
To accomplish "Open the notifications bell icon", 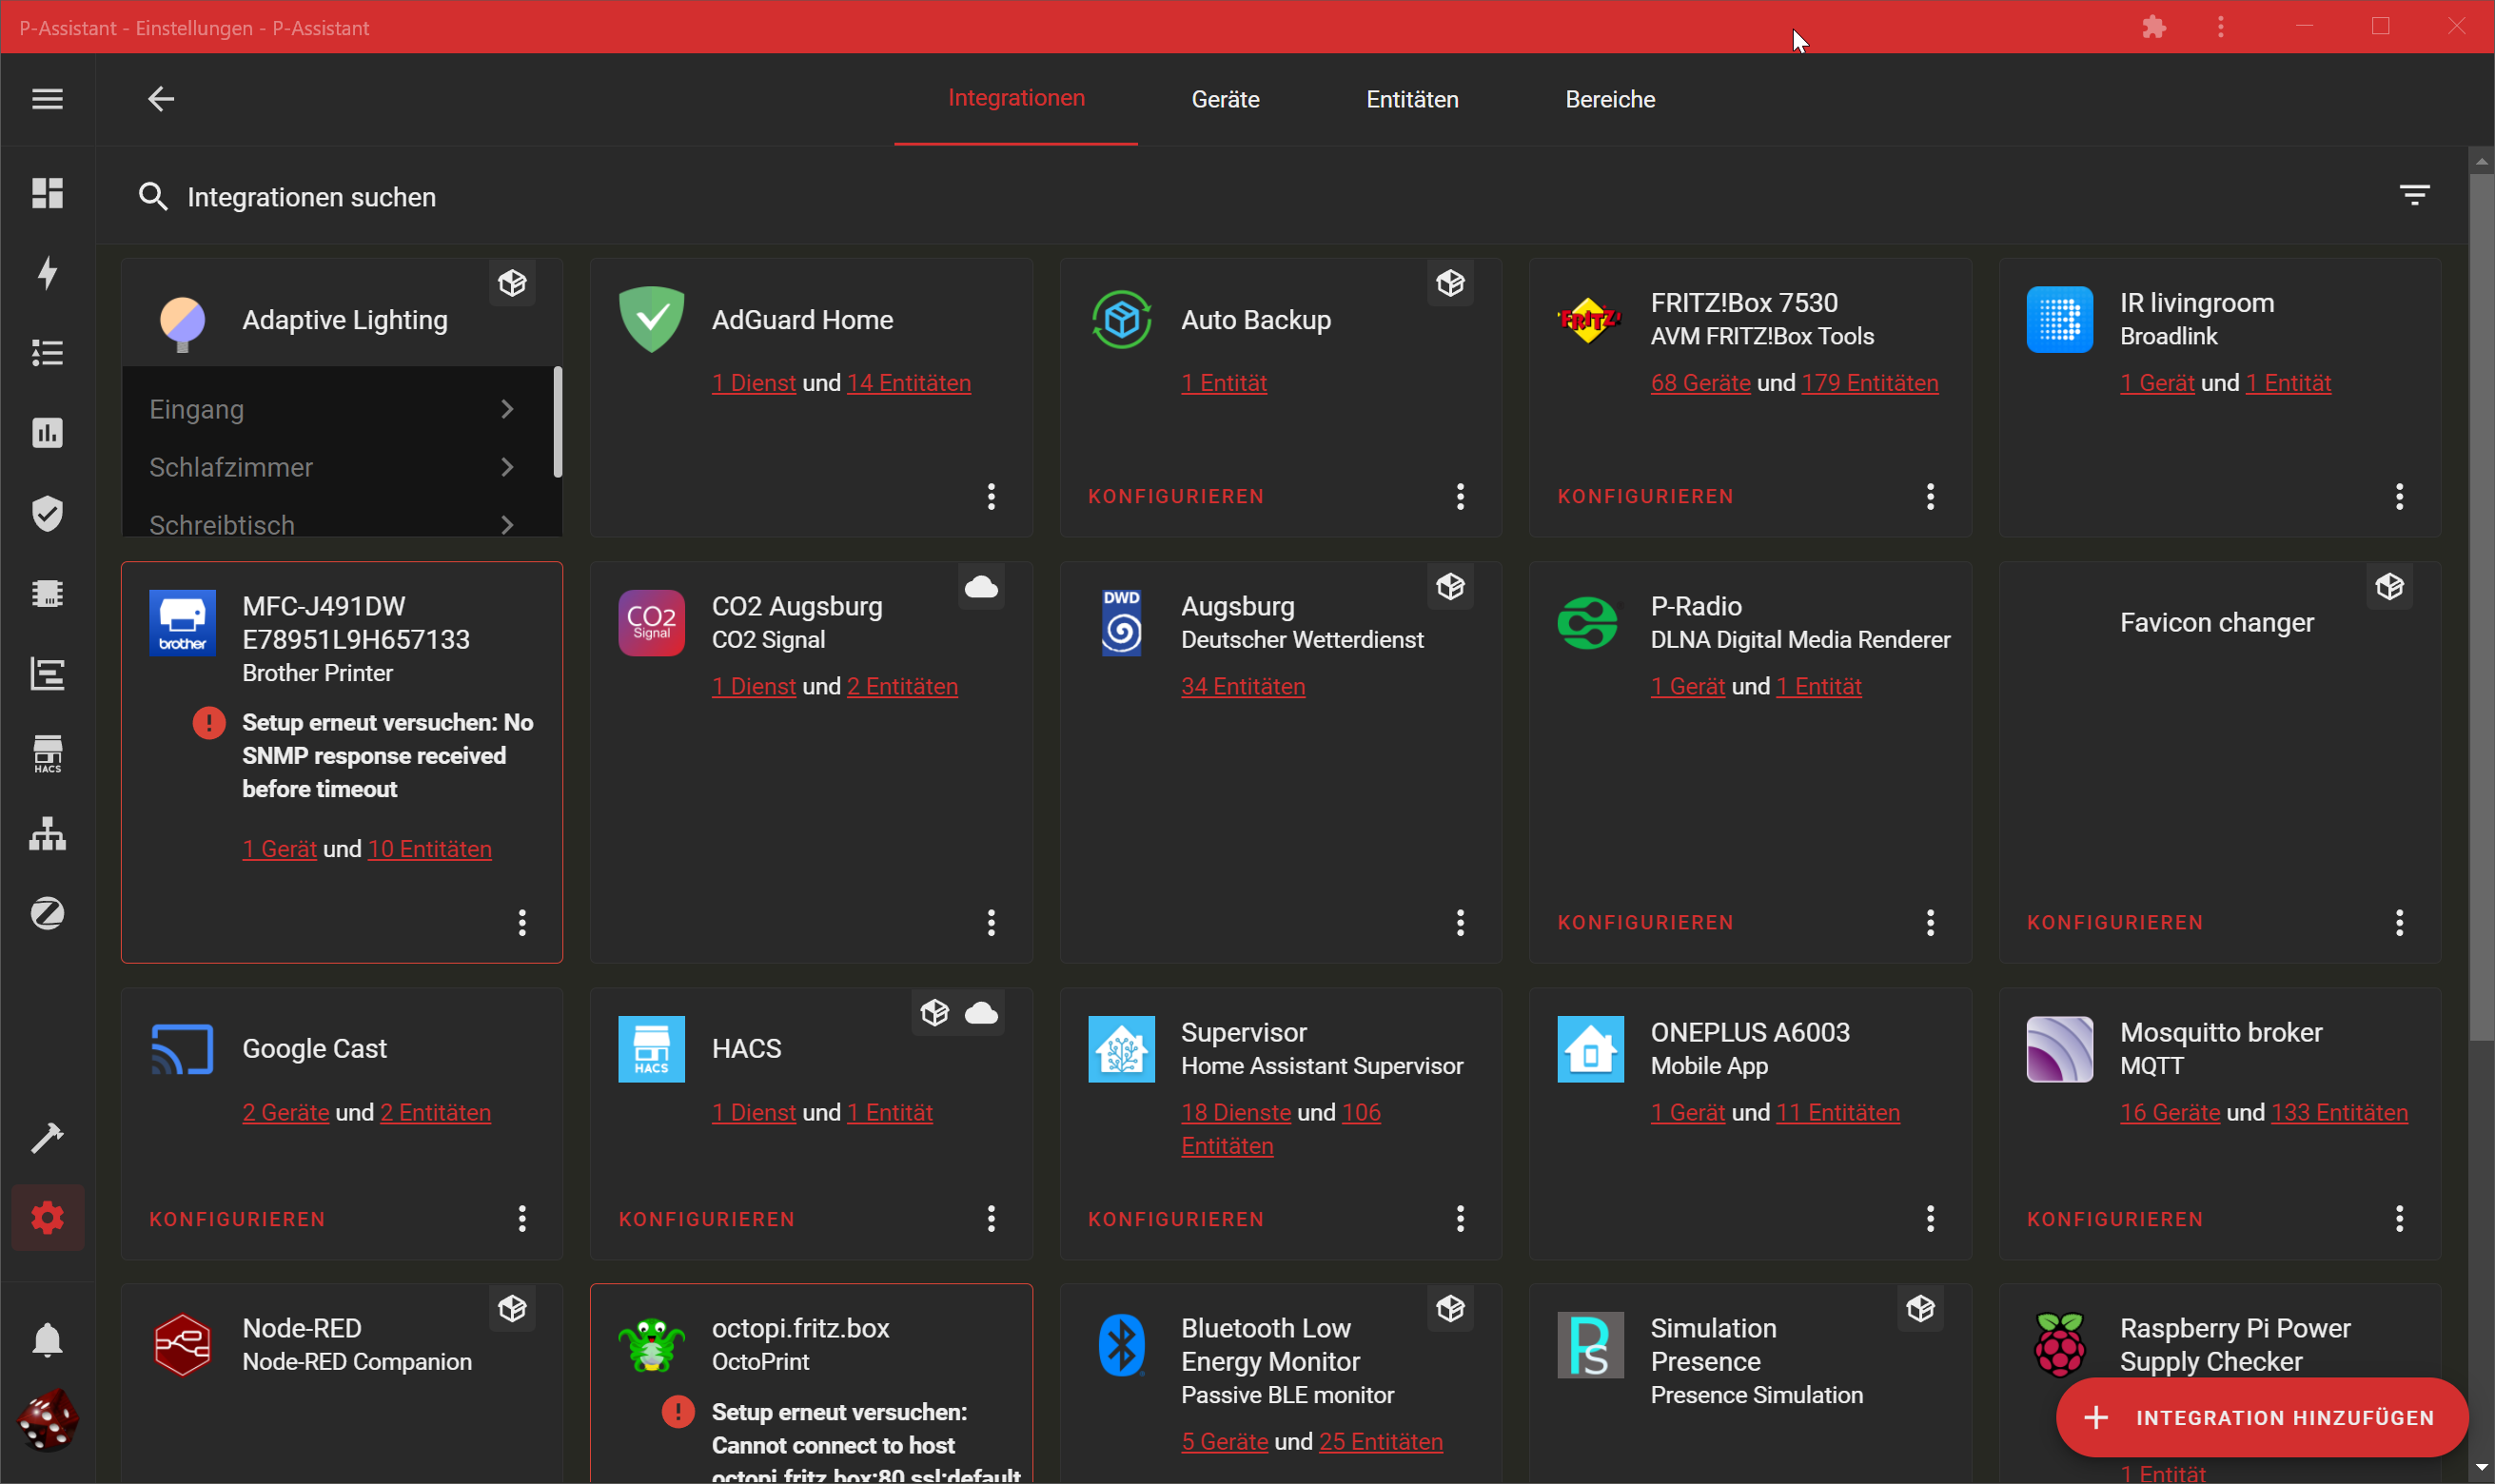I will (x=47, y=1339).
